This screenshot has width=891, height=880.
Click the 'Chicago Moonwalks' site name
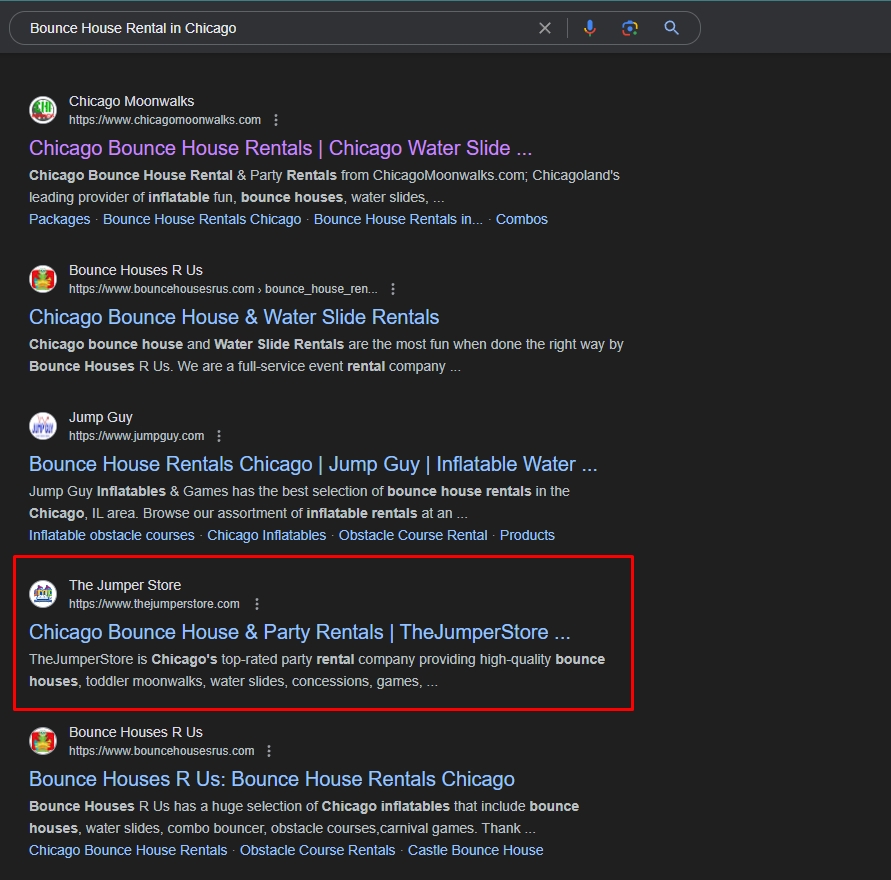pyautogui.click(x=131, y=101)
